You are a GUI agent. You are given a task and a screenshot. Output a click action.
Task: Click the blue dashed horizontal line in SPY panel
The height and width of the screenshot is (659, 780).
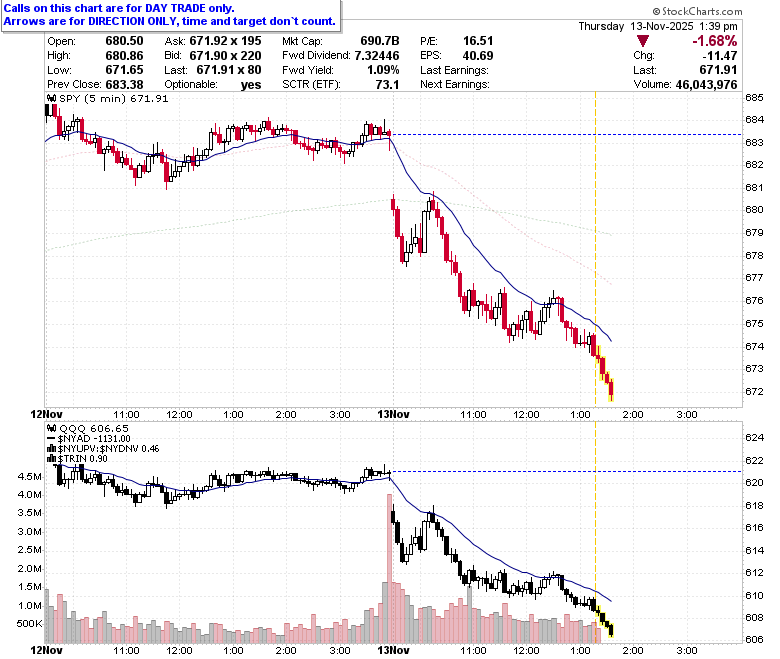pyautogui.click(x=567, y=134)
